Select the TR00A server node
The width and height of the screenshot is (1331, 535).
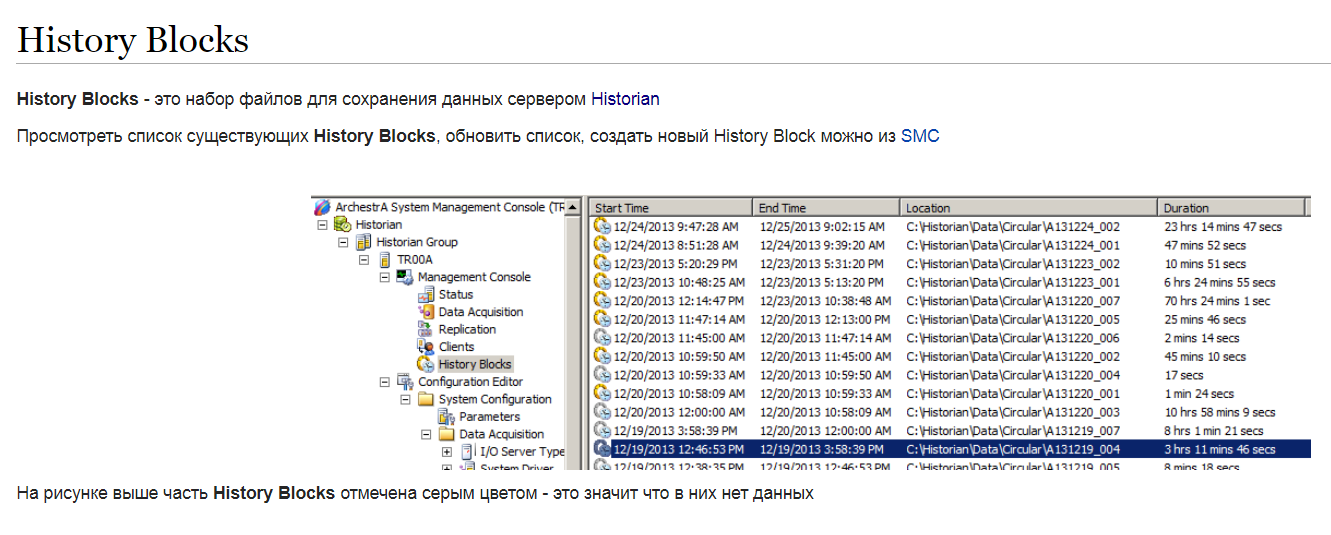click(414, 260)
